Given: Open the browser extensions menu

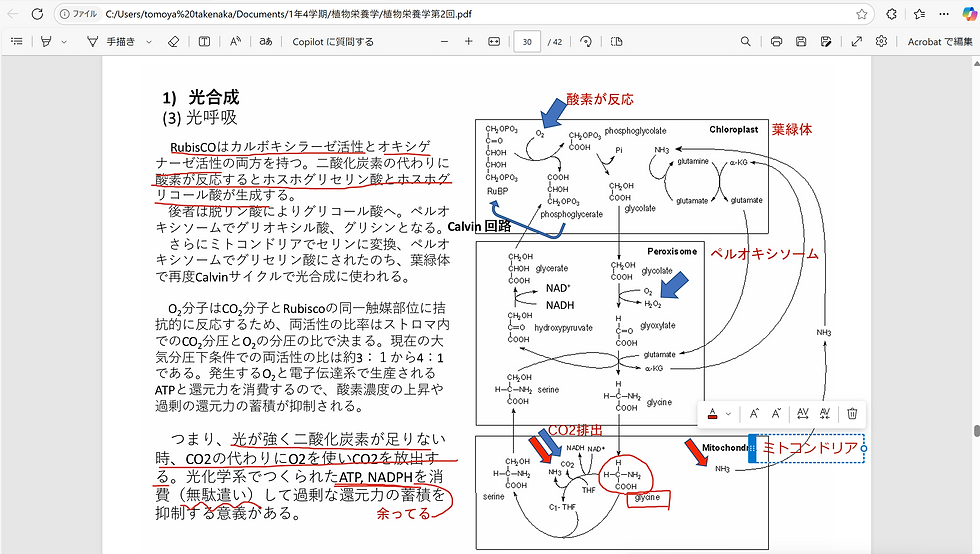Looking at the screenshot, I should [x=892, y=14].
